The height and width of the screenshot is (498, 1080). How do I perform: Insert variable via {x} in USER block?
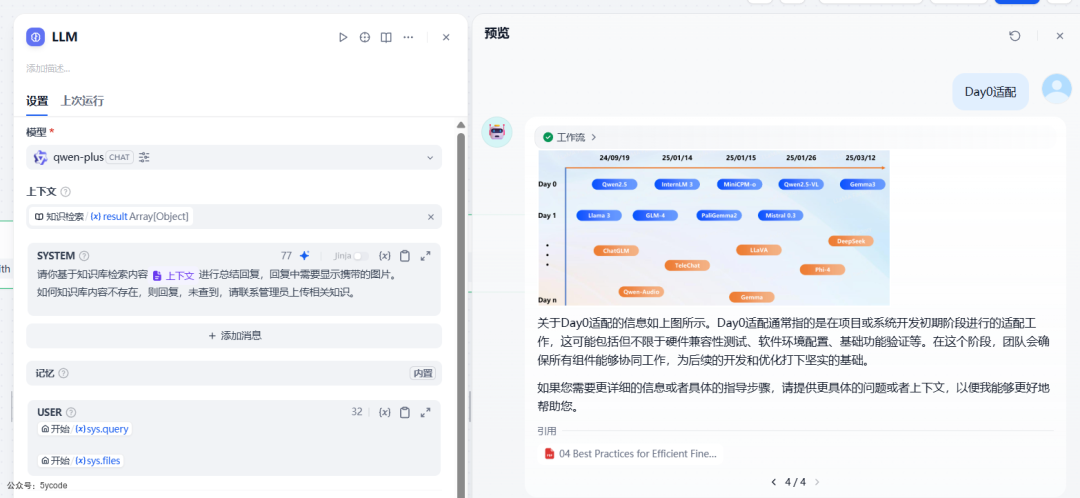point(385,412)
